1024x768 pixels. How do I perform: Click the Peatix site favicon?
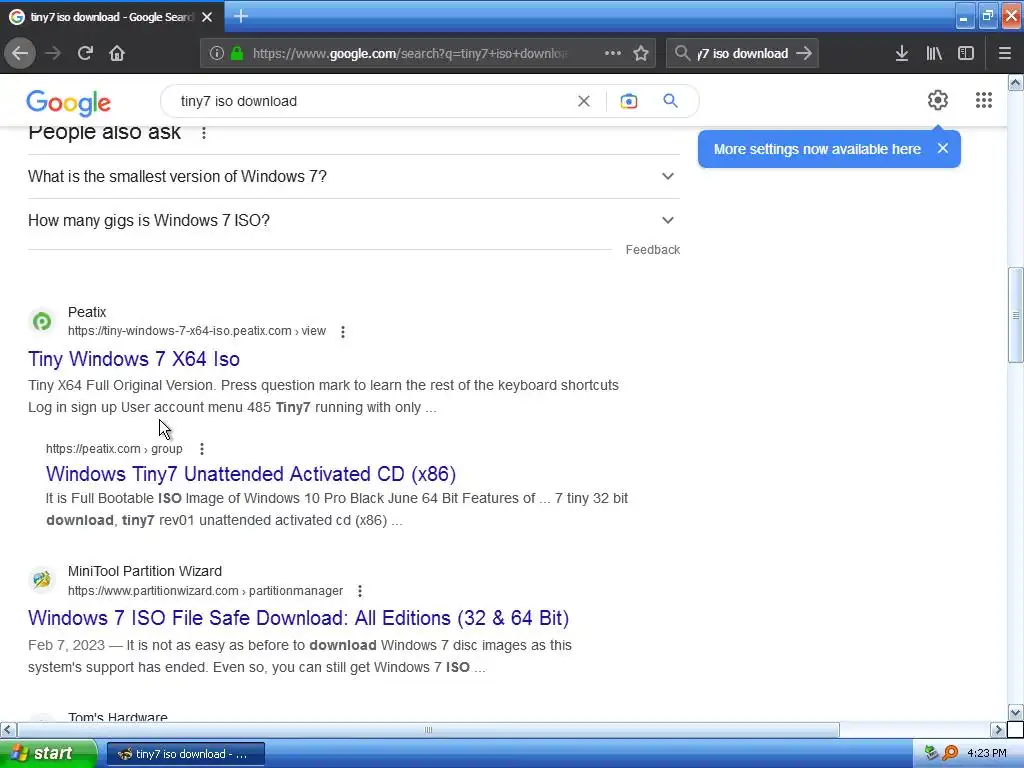pos(42,321)
